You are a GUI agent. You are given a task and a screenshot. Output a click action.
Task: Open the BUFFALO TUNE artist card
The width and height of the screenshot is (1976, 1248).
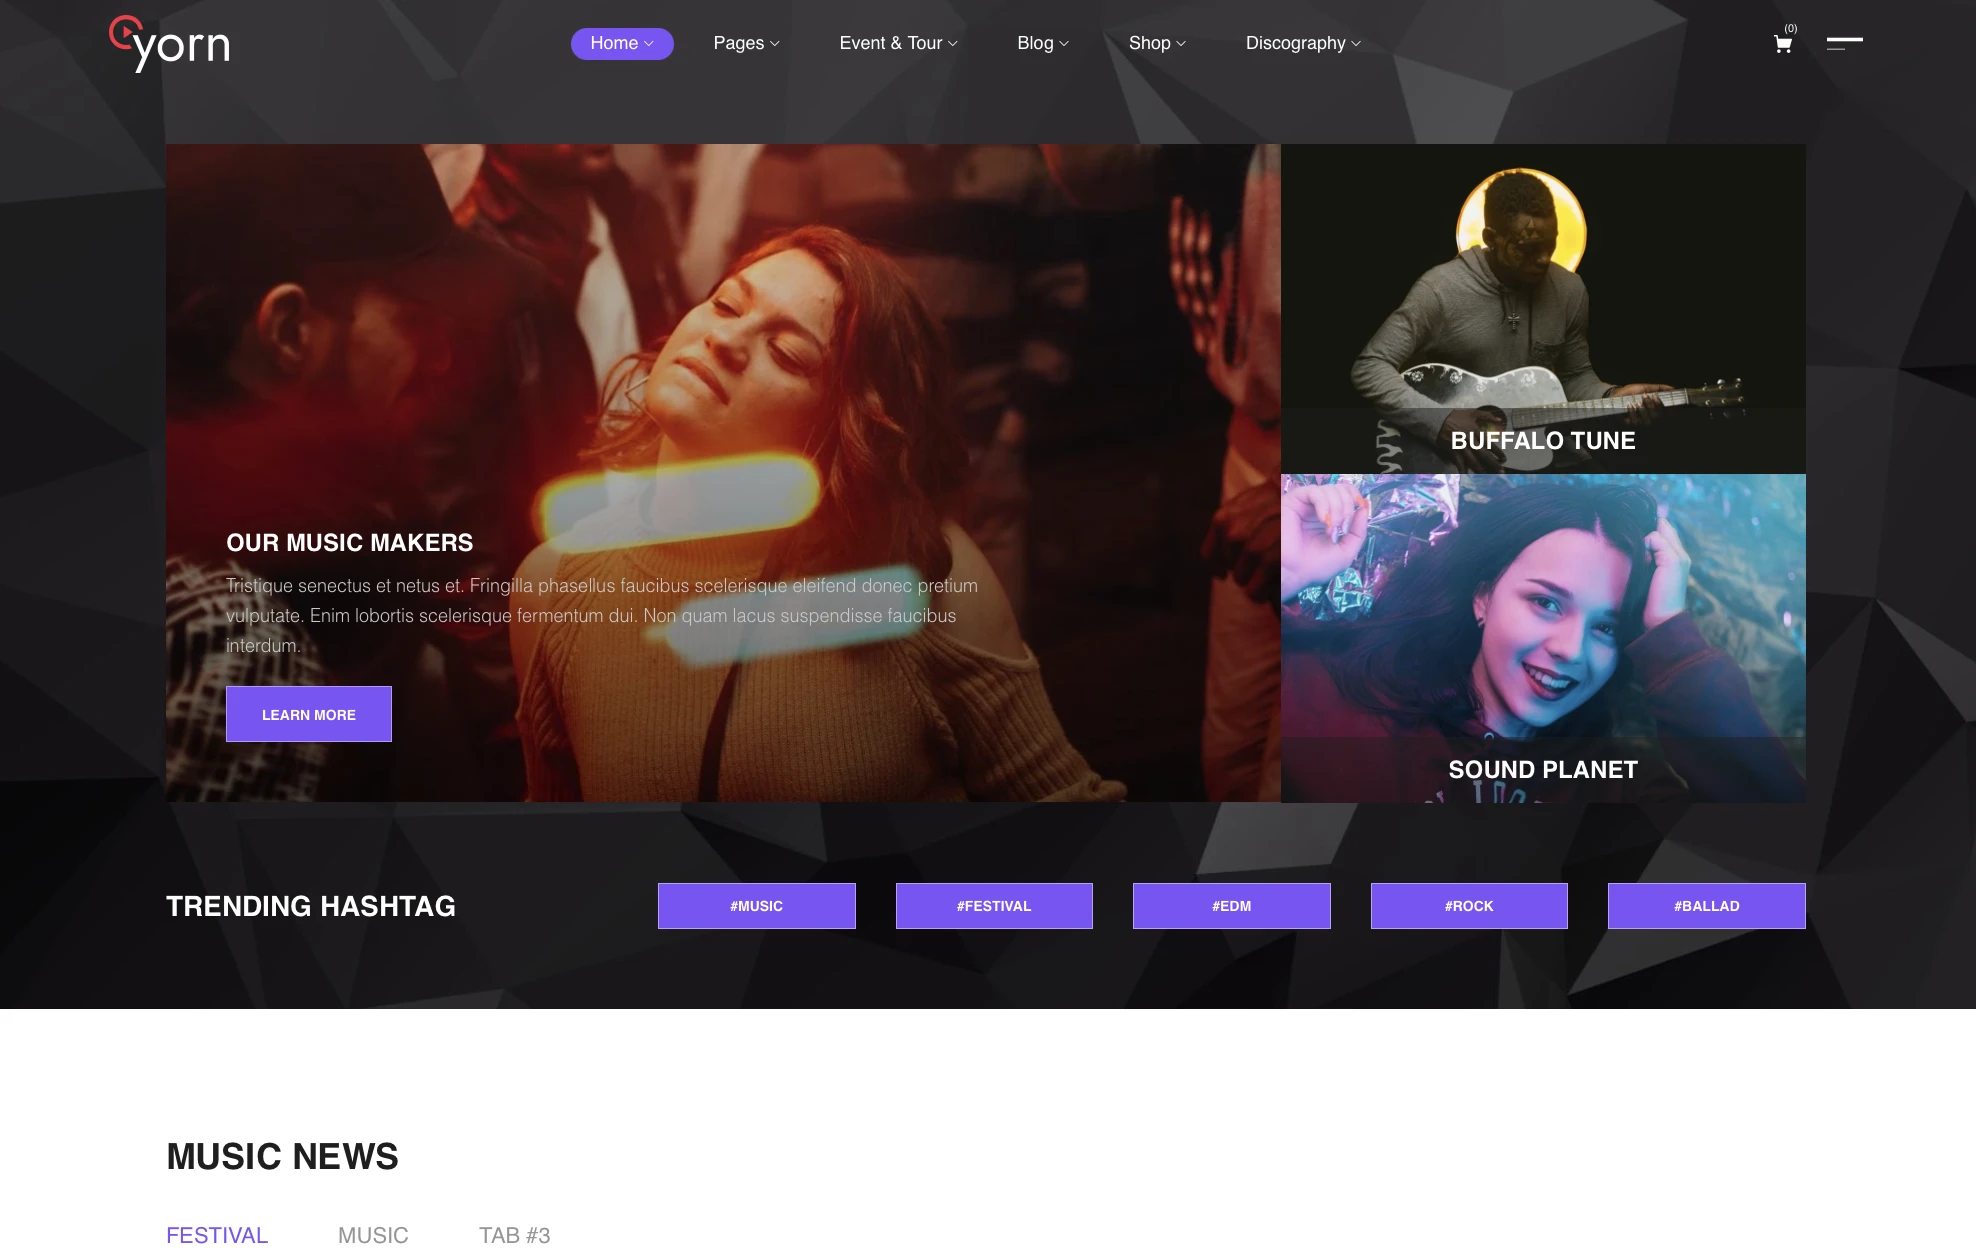click(1543, 309)
